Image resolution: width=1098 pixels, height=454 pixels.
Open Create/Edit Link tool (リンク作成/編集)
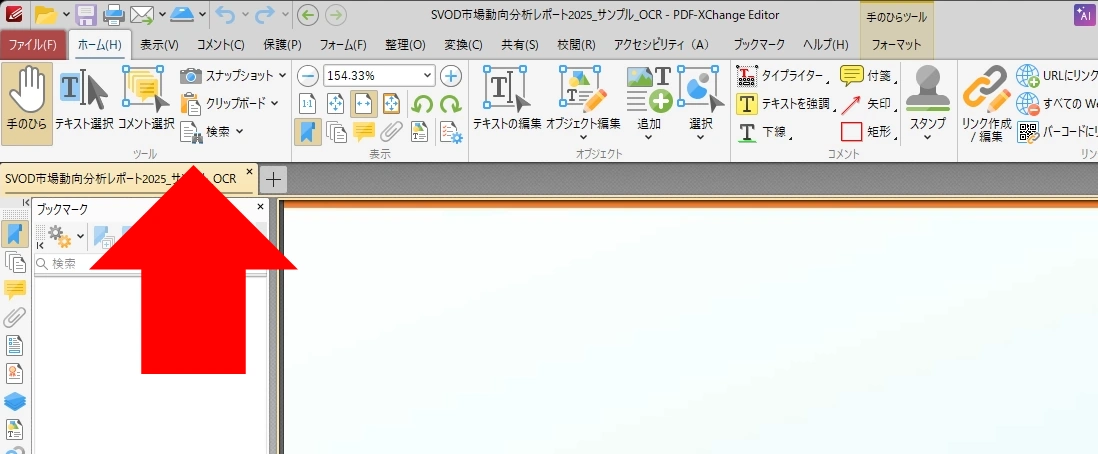coord(986,104)
